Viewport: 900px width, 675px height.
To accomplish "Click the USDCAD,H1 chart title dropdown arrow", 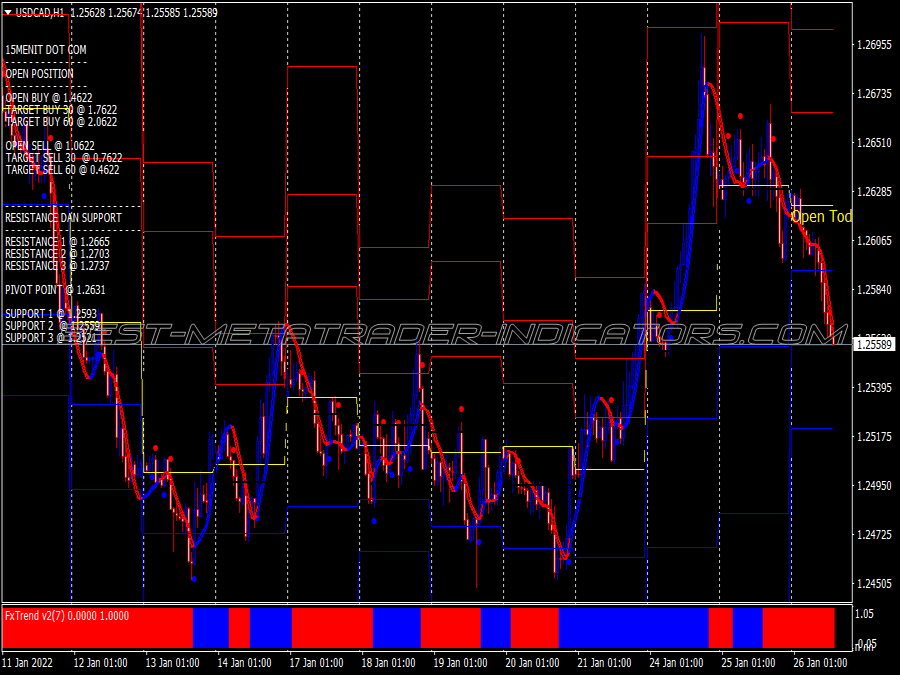I will [7, 13].
